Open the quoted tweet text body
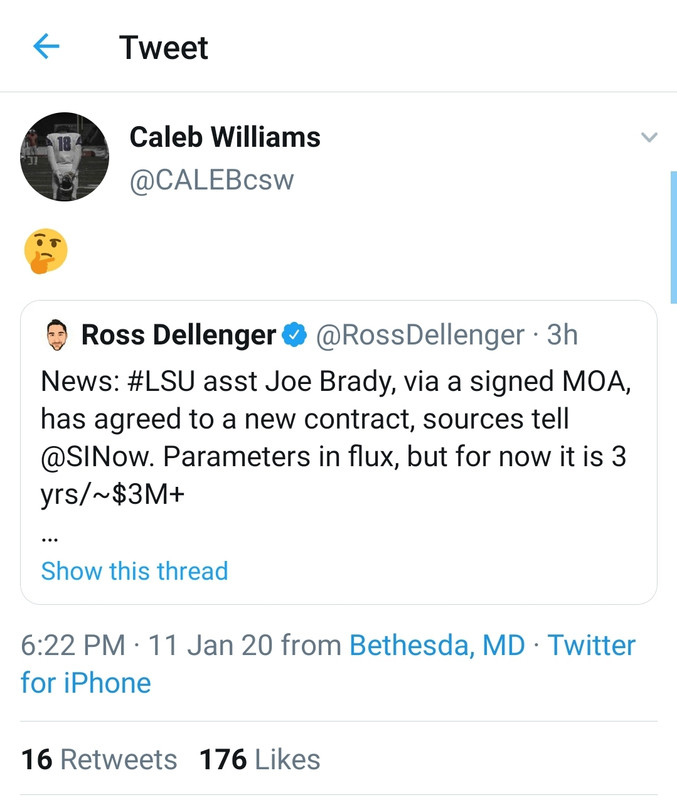This screenshot has width=677, height=800. [330, 440]
